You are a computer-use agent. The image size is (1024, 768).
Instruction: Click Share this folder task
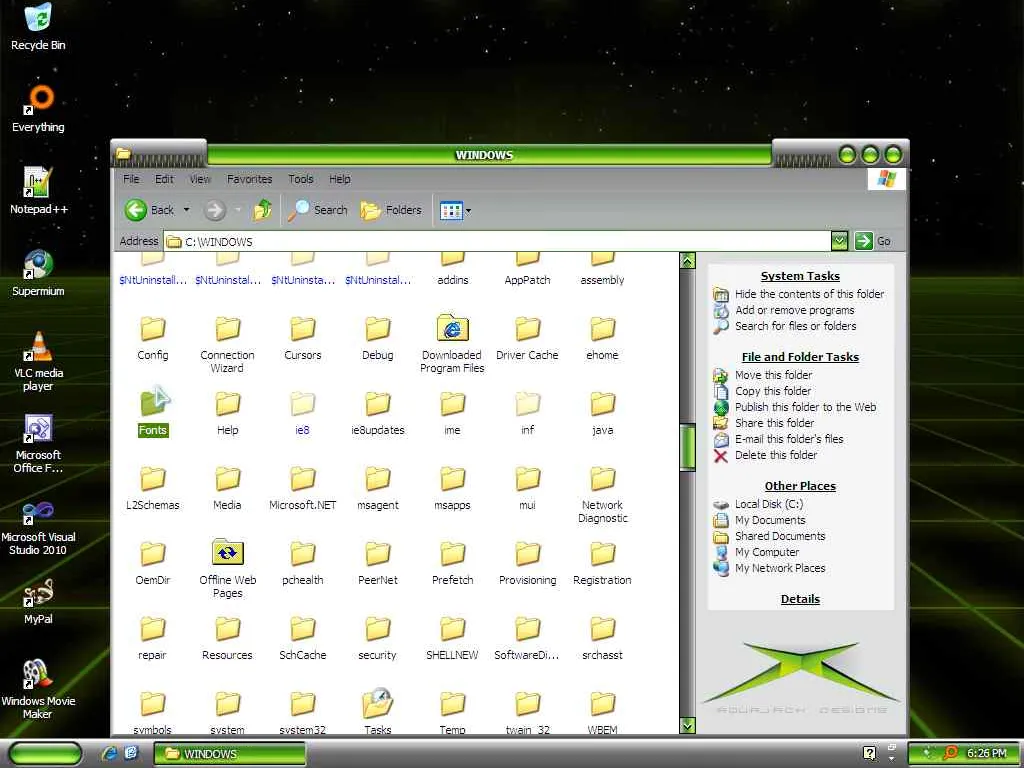point(775,423)
